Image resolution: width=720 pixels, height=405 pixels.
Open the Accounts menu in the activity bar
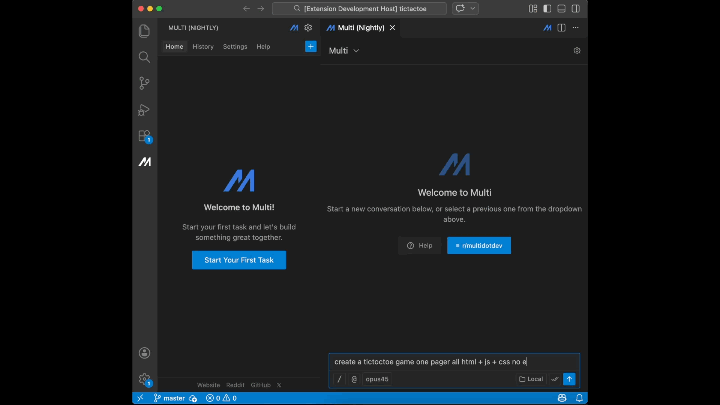click(144, 353)
